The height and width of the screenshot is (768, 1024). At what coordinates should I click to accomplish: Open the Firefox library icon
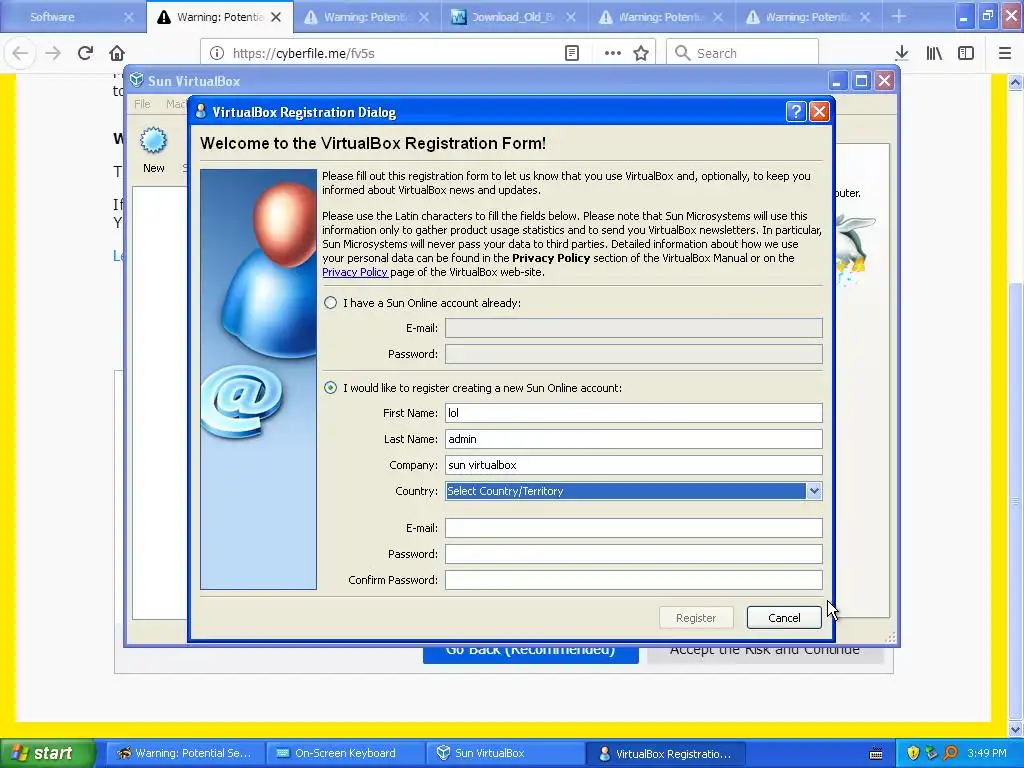pos(934,53)
